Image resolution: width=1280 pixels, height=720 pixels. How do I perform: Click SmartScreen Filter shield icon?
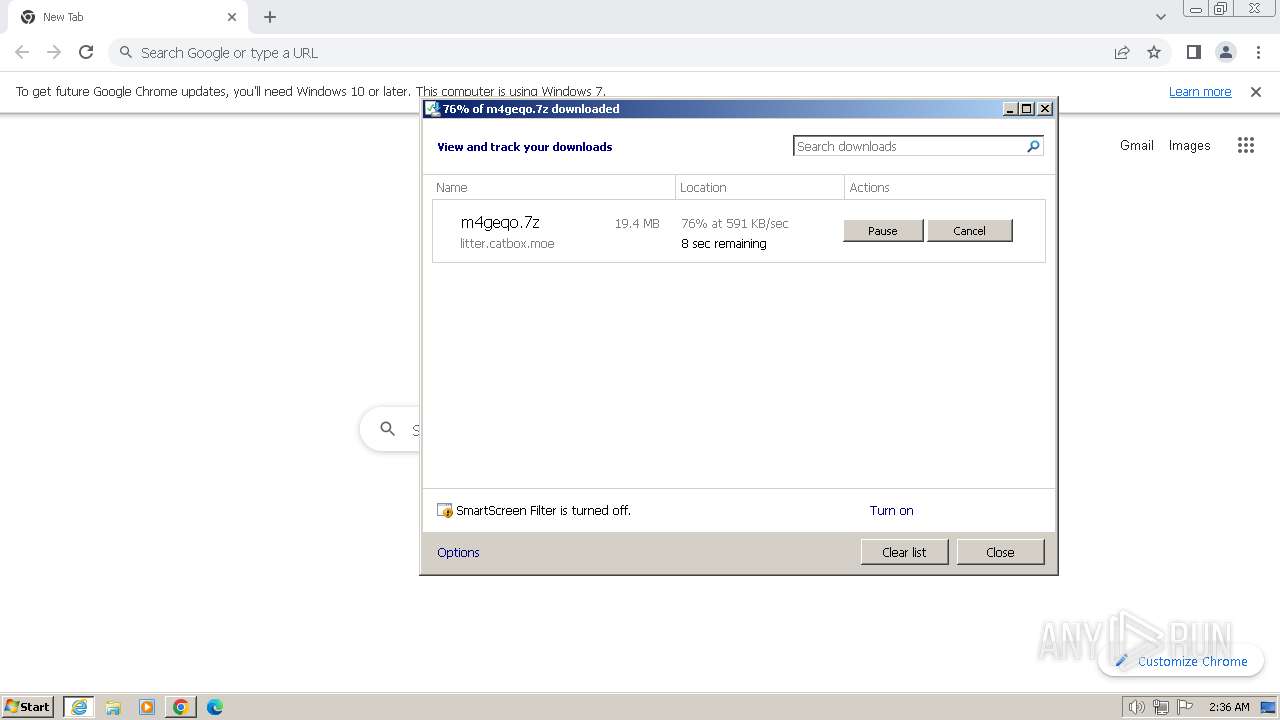point(445,510)
